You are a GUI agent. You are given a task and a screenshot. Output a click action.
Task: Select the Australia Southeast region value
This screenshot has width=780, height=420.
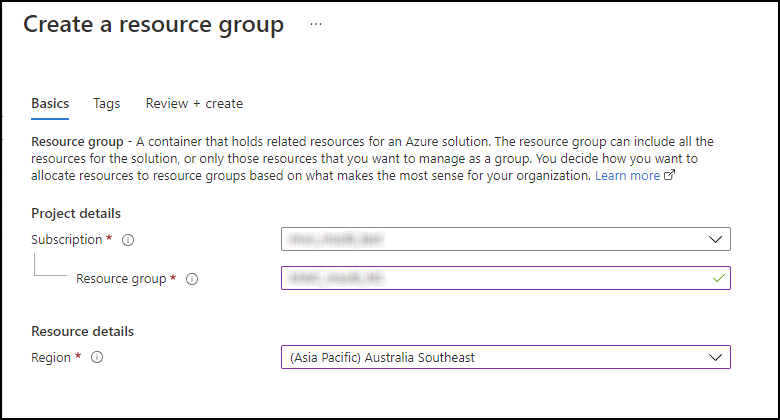coord(382,357)
